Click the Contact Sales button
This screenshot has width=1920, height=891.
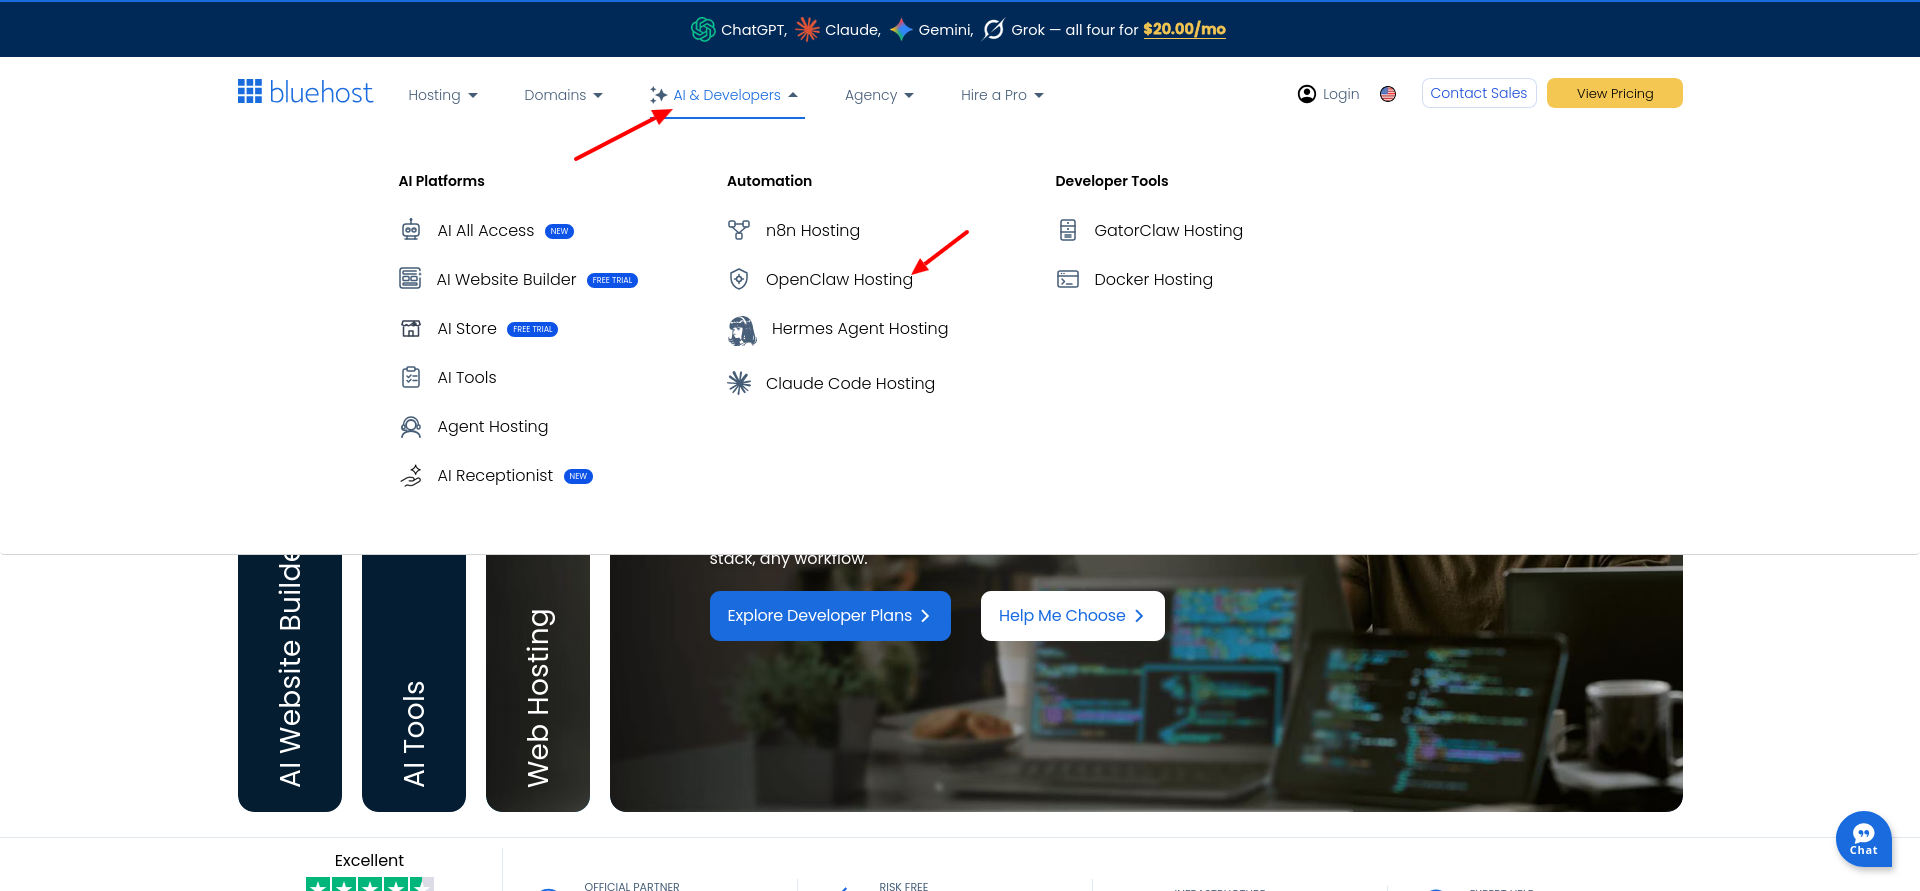pyautogui.click(x=1479, y=93)
